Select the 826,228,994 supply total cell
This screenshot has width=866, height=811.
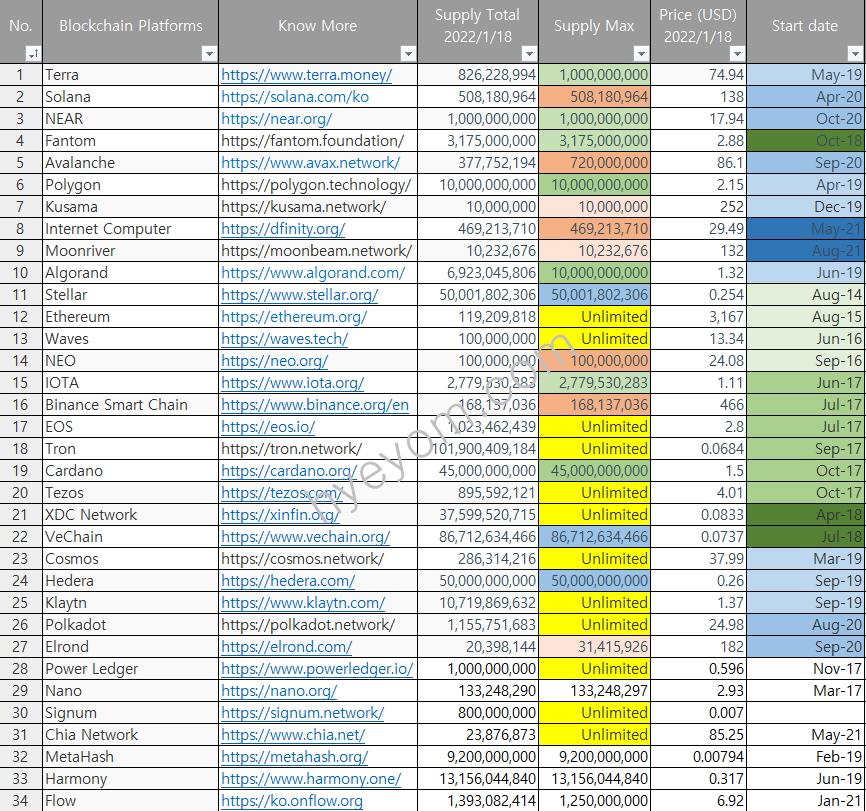coord(478,75)
